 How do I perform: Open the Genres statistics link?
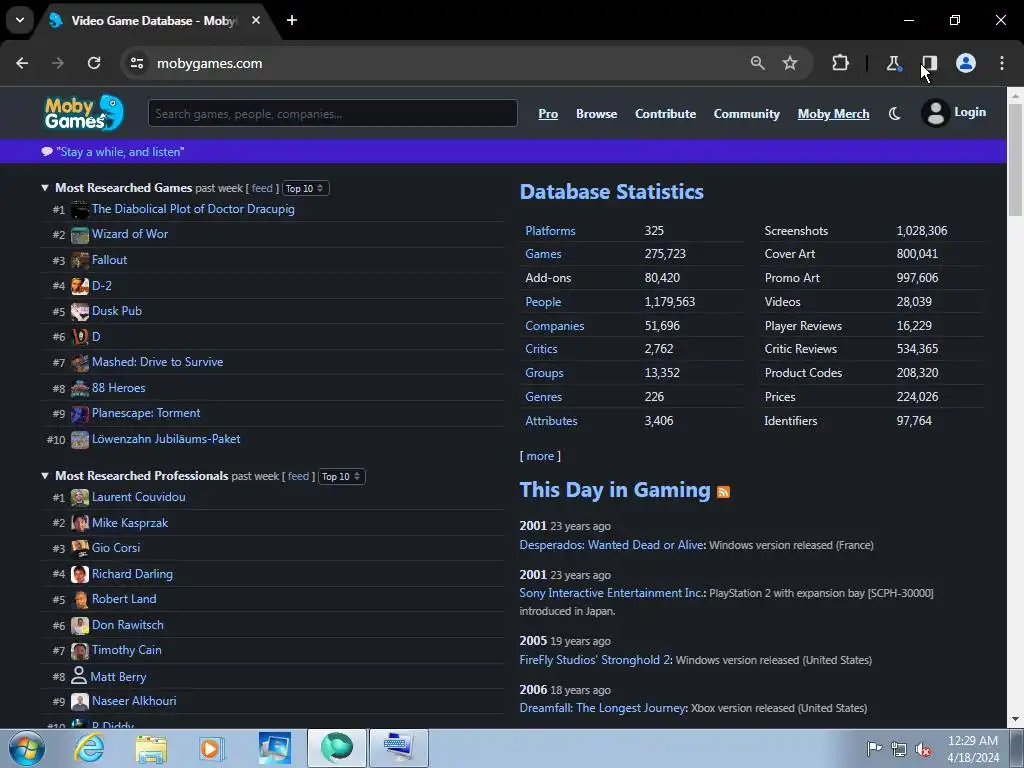(543, 396)
